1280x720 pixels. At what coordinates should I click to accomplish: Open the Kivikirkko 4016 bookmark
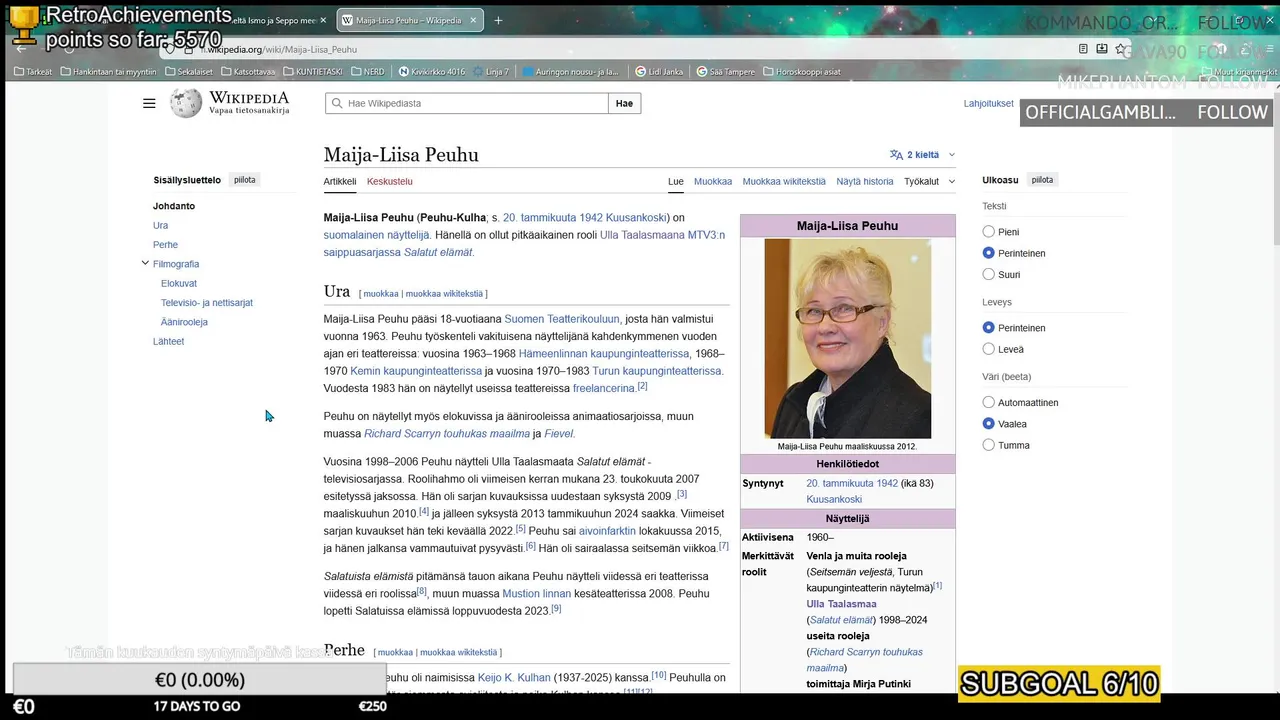click(431, 71)
